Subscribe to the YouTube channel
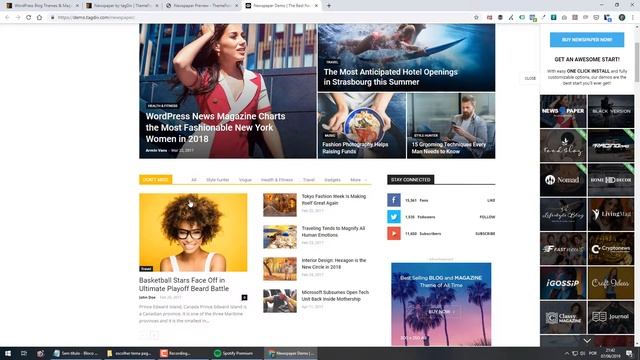 pos(485,234)
